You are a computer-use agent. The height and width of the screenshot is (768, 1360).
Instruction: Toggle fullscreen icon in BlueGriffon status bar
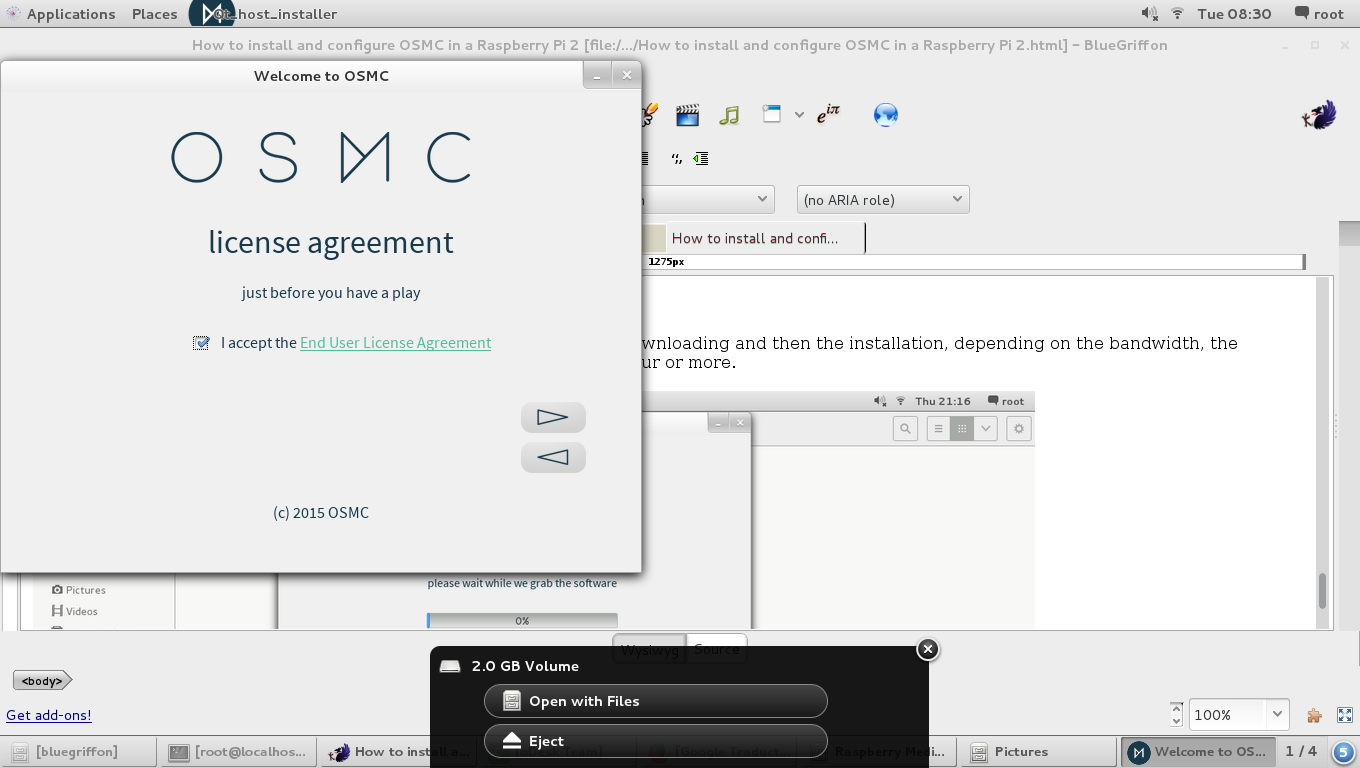tap(1345, 715)
